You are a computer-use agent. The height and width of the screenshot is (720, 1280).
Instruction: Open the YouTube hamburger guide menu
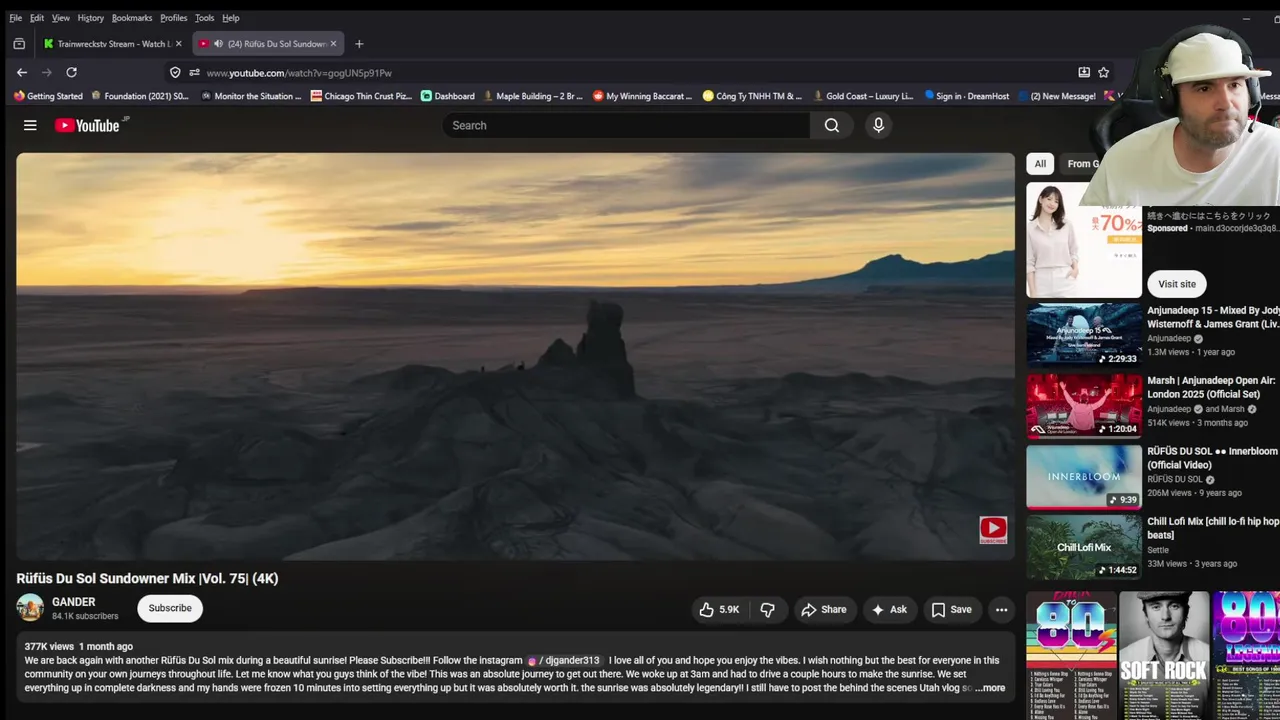coord(30,125)
